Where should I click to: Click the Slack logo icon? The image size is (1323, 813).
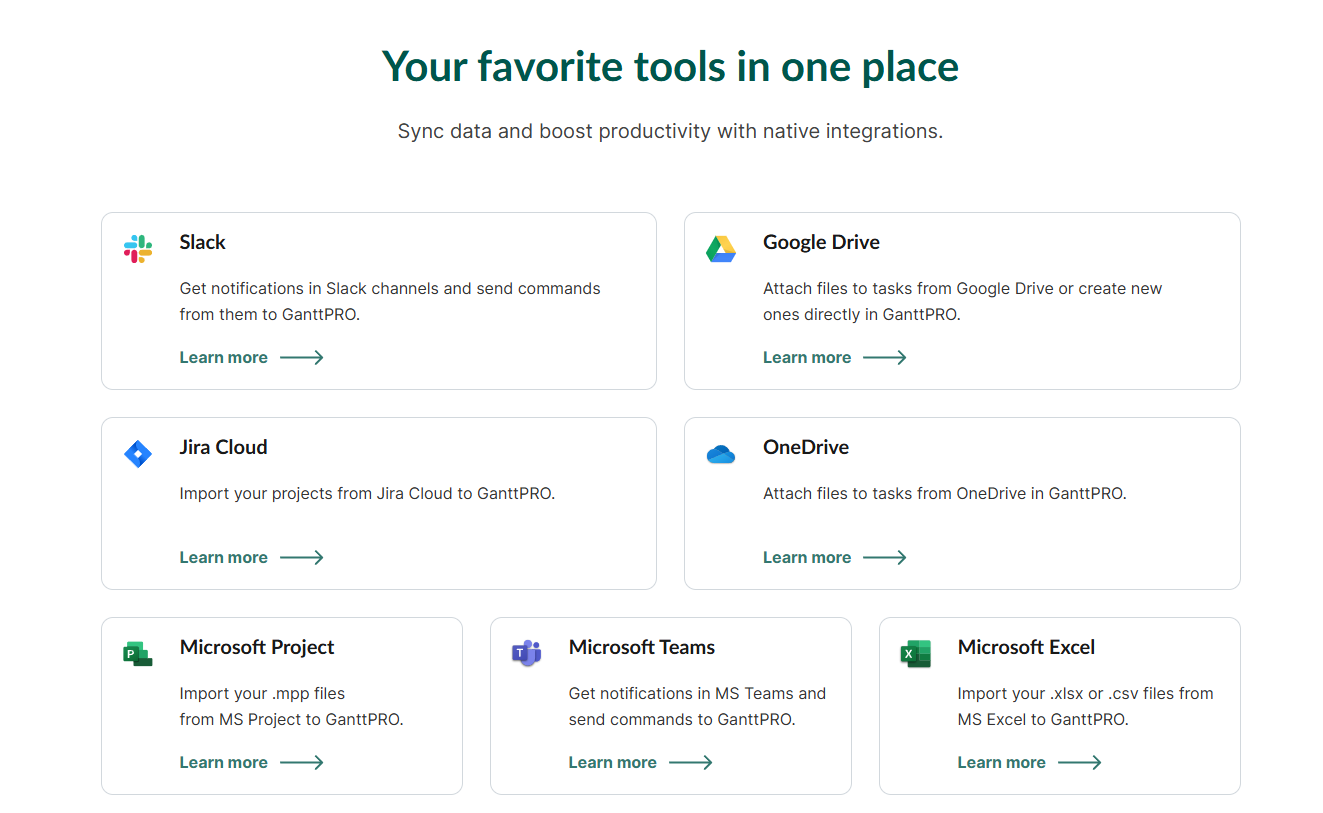[x=138, y=249]
